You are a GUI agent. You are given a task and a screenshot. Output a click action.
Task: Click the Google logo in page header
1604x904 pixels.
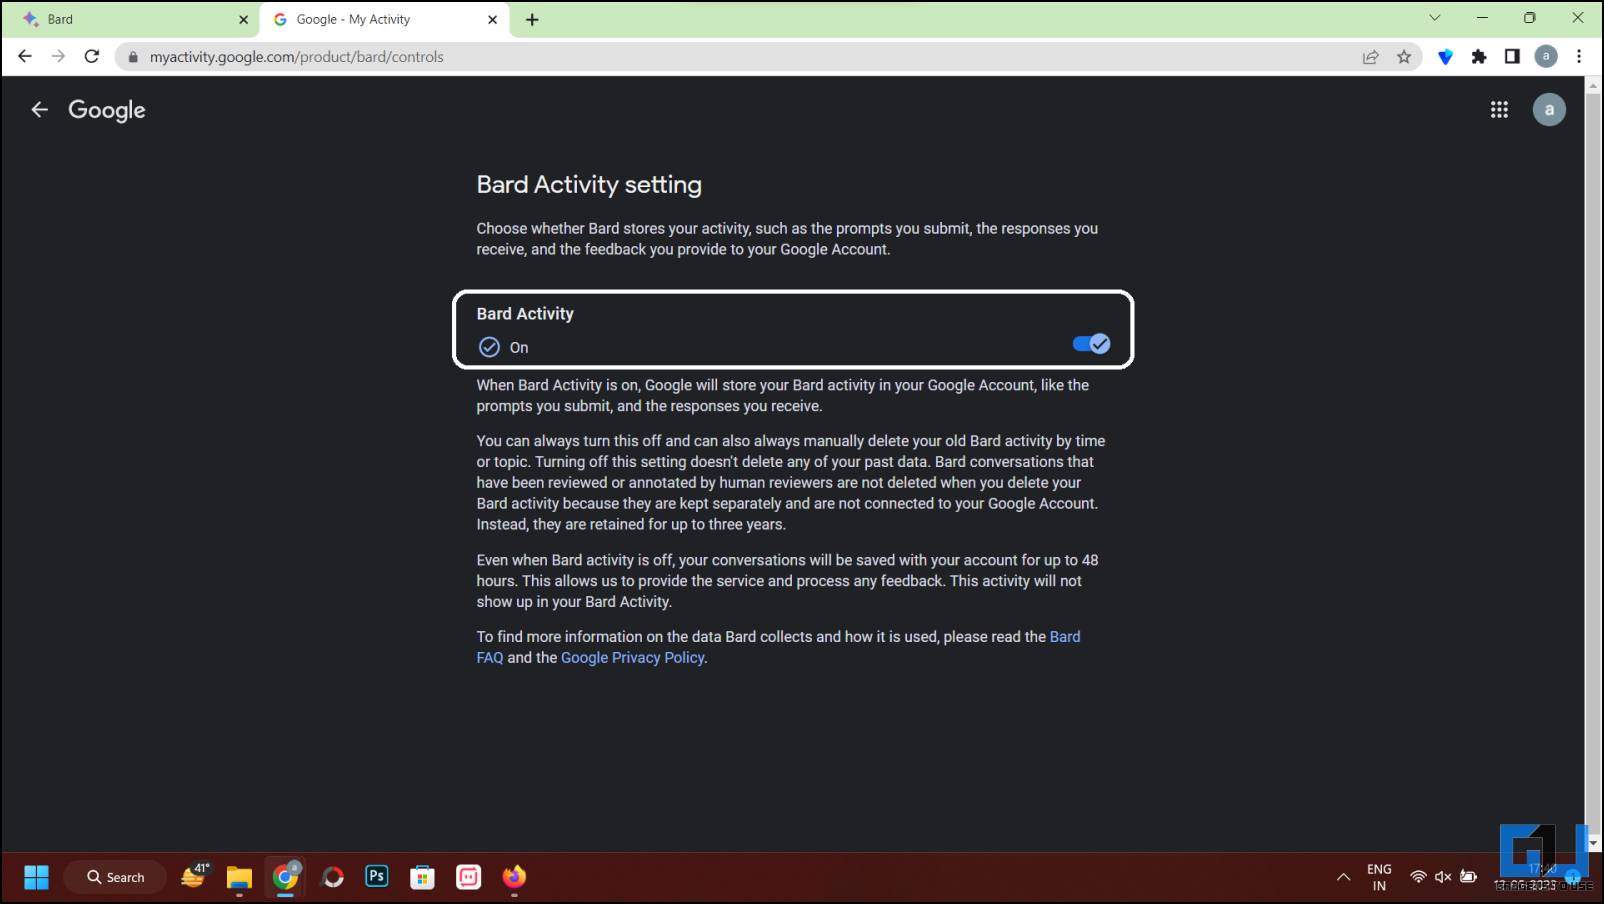[107, 110]
